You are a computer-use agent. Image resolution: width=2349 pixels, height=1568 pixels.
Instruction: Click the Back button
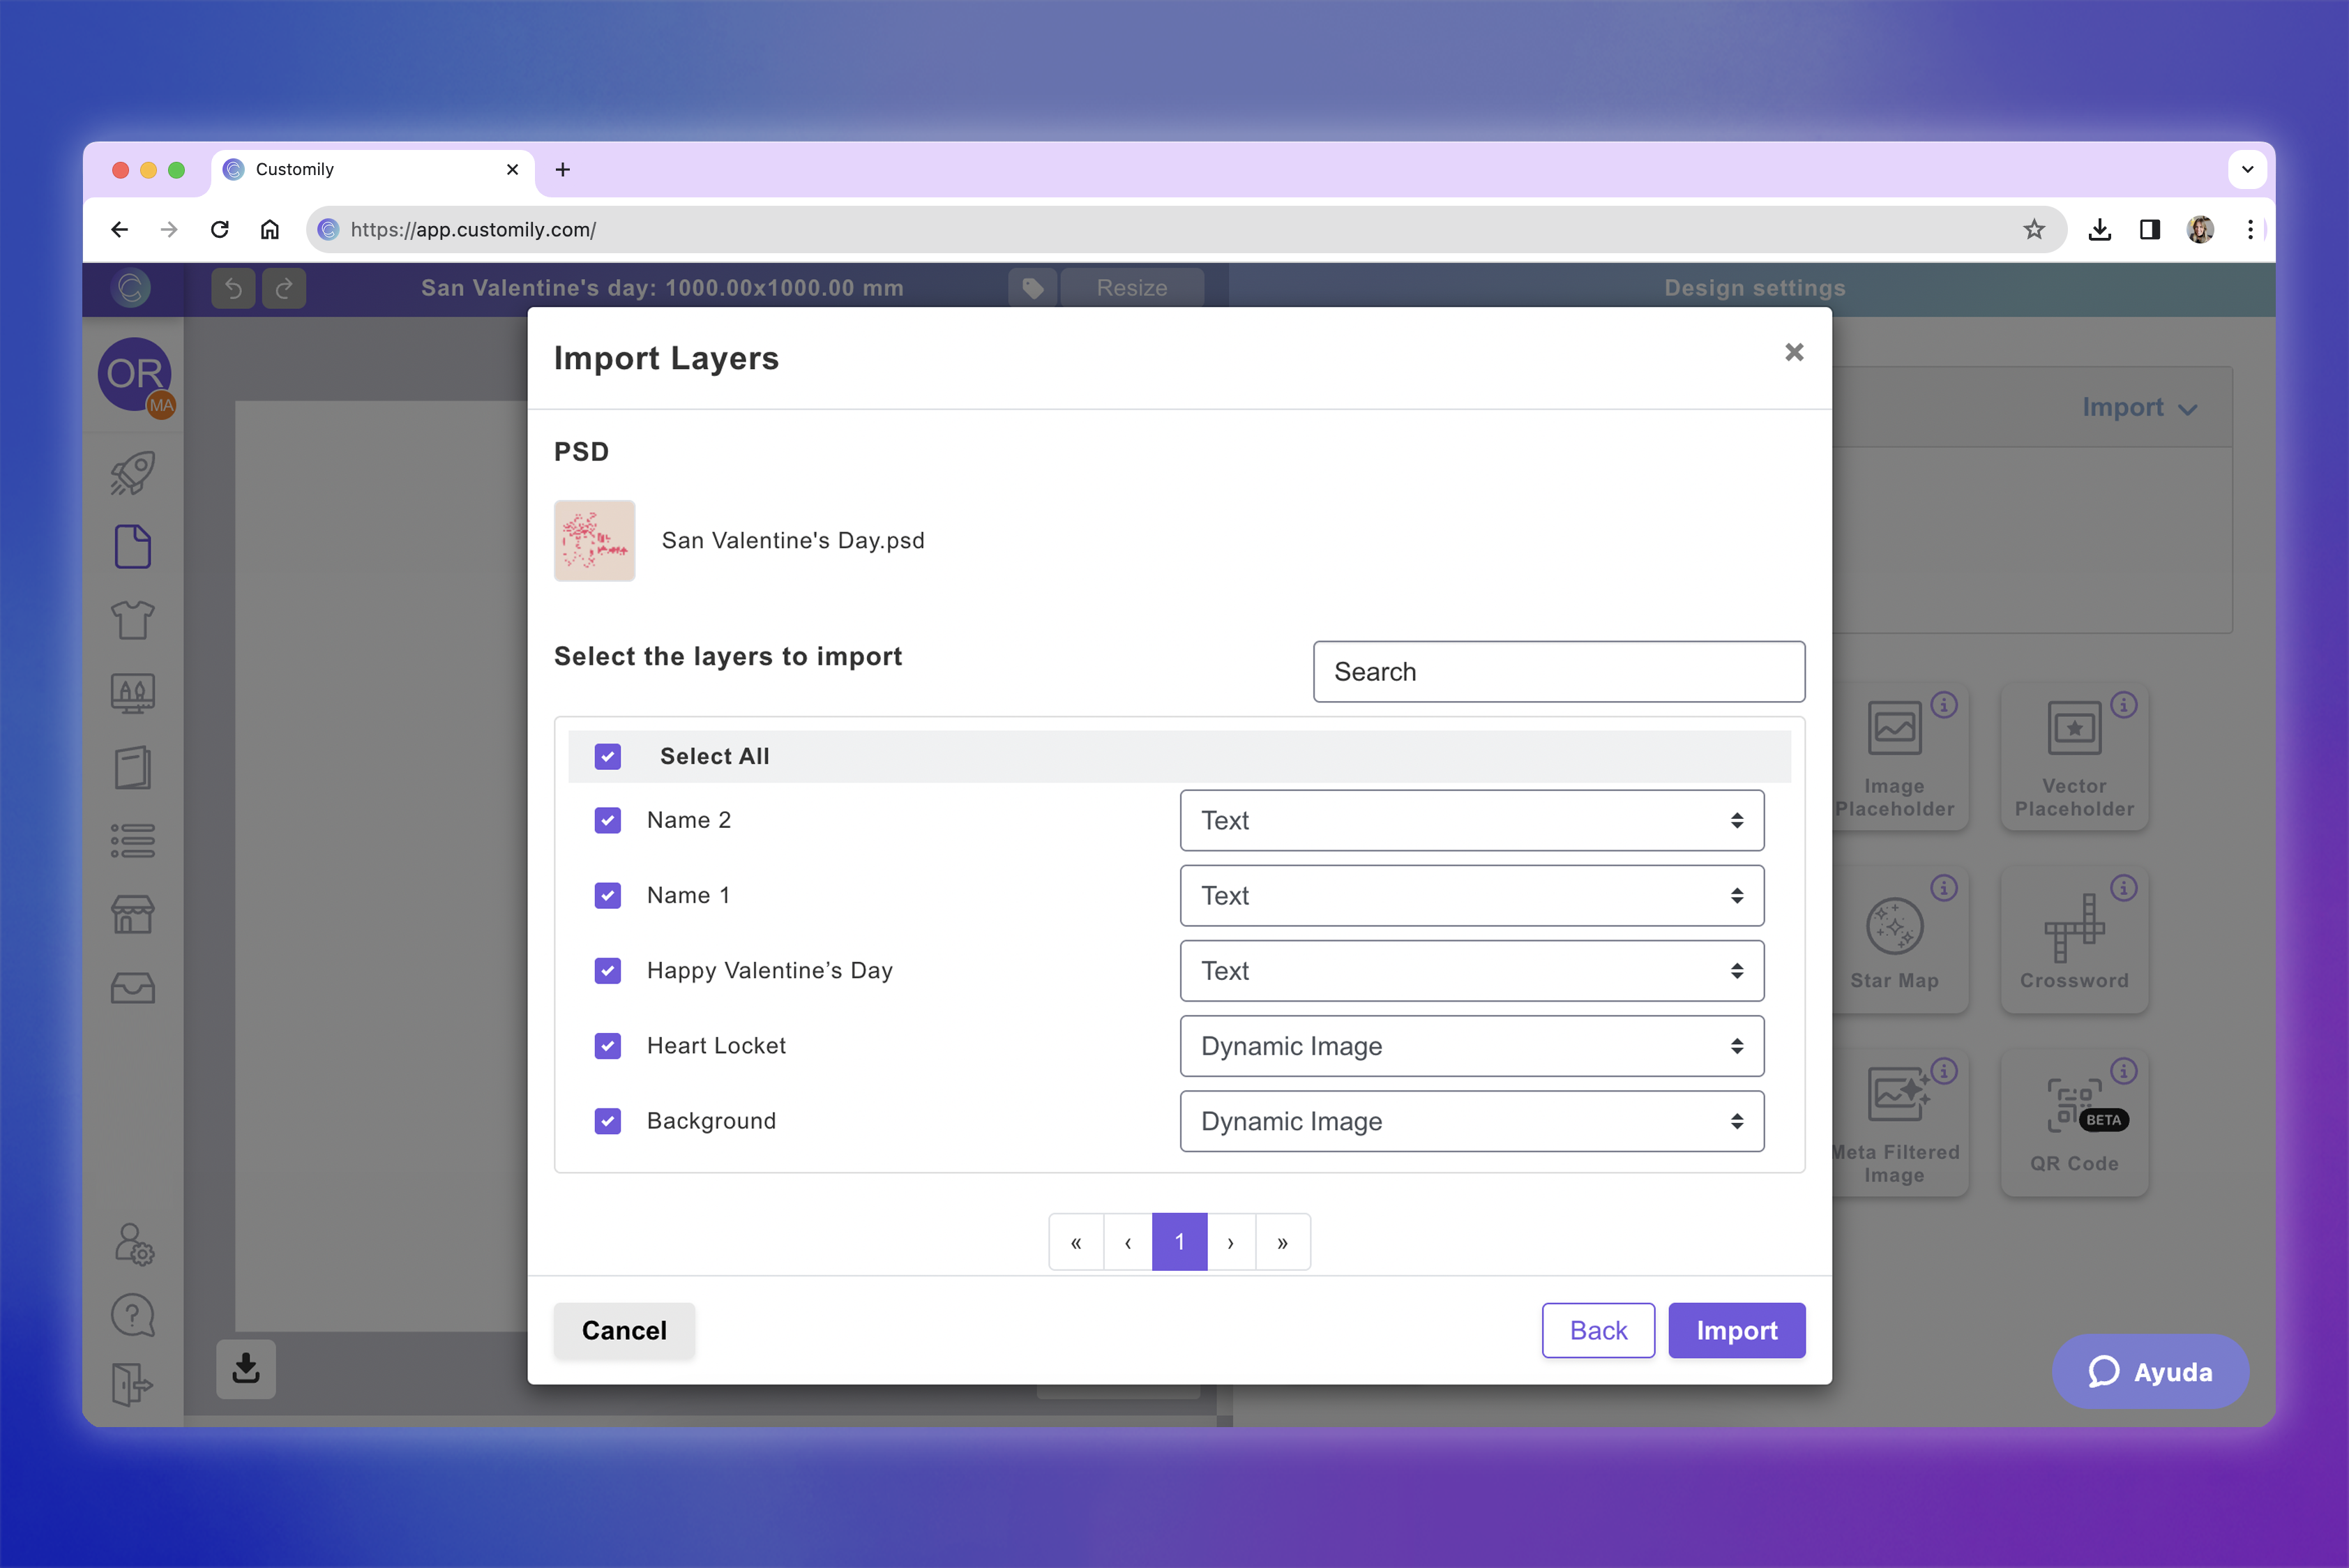pos(1597,1331)
